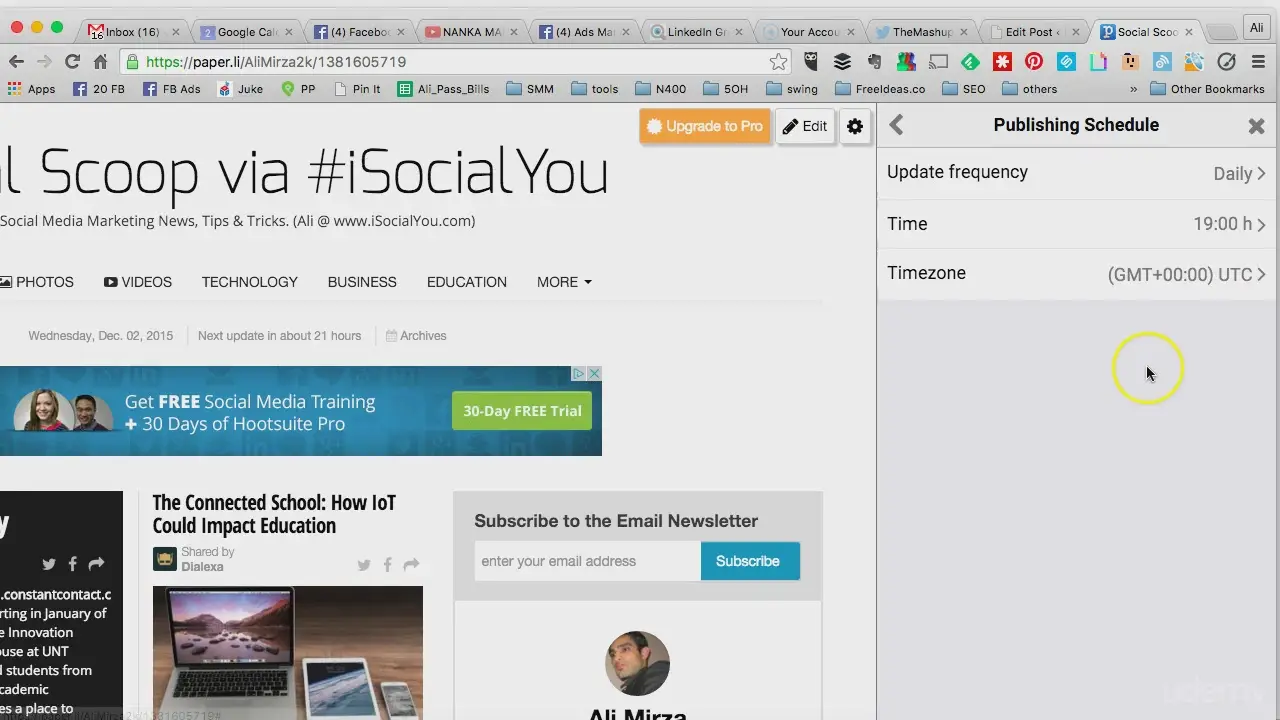Image resolution: width=1280 pixels, height=720 pixels.
Task: Click the browser back arrow
Action: [16, 62]
